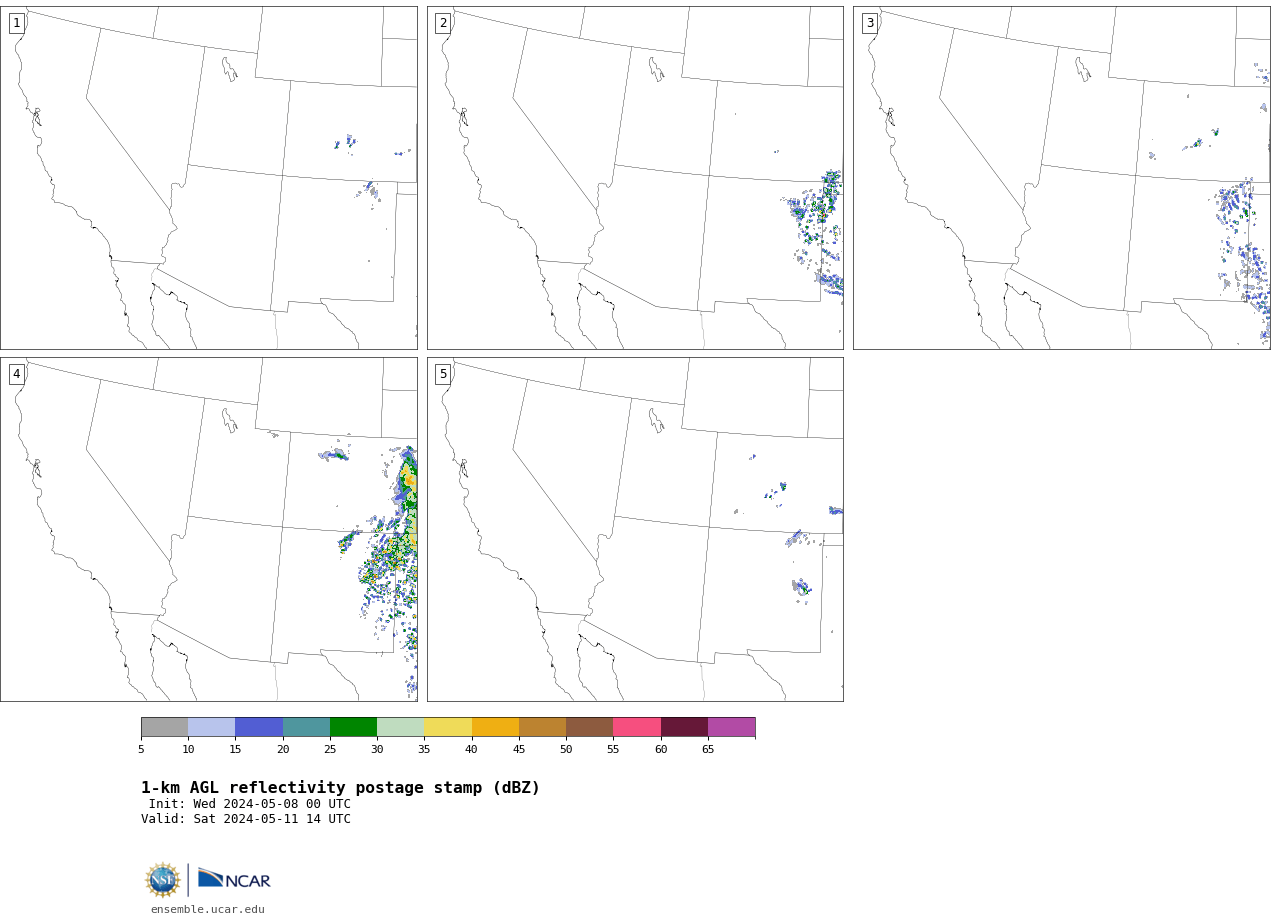This screenshot has height=920, width=1280.
Task: Open ensemble member 1 reflectivity map
Action: [209, 178]
